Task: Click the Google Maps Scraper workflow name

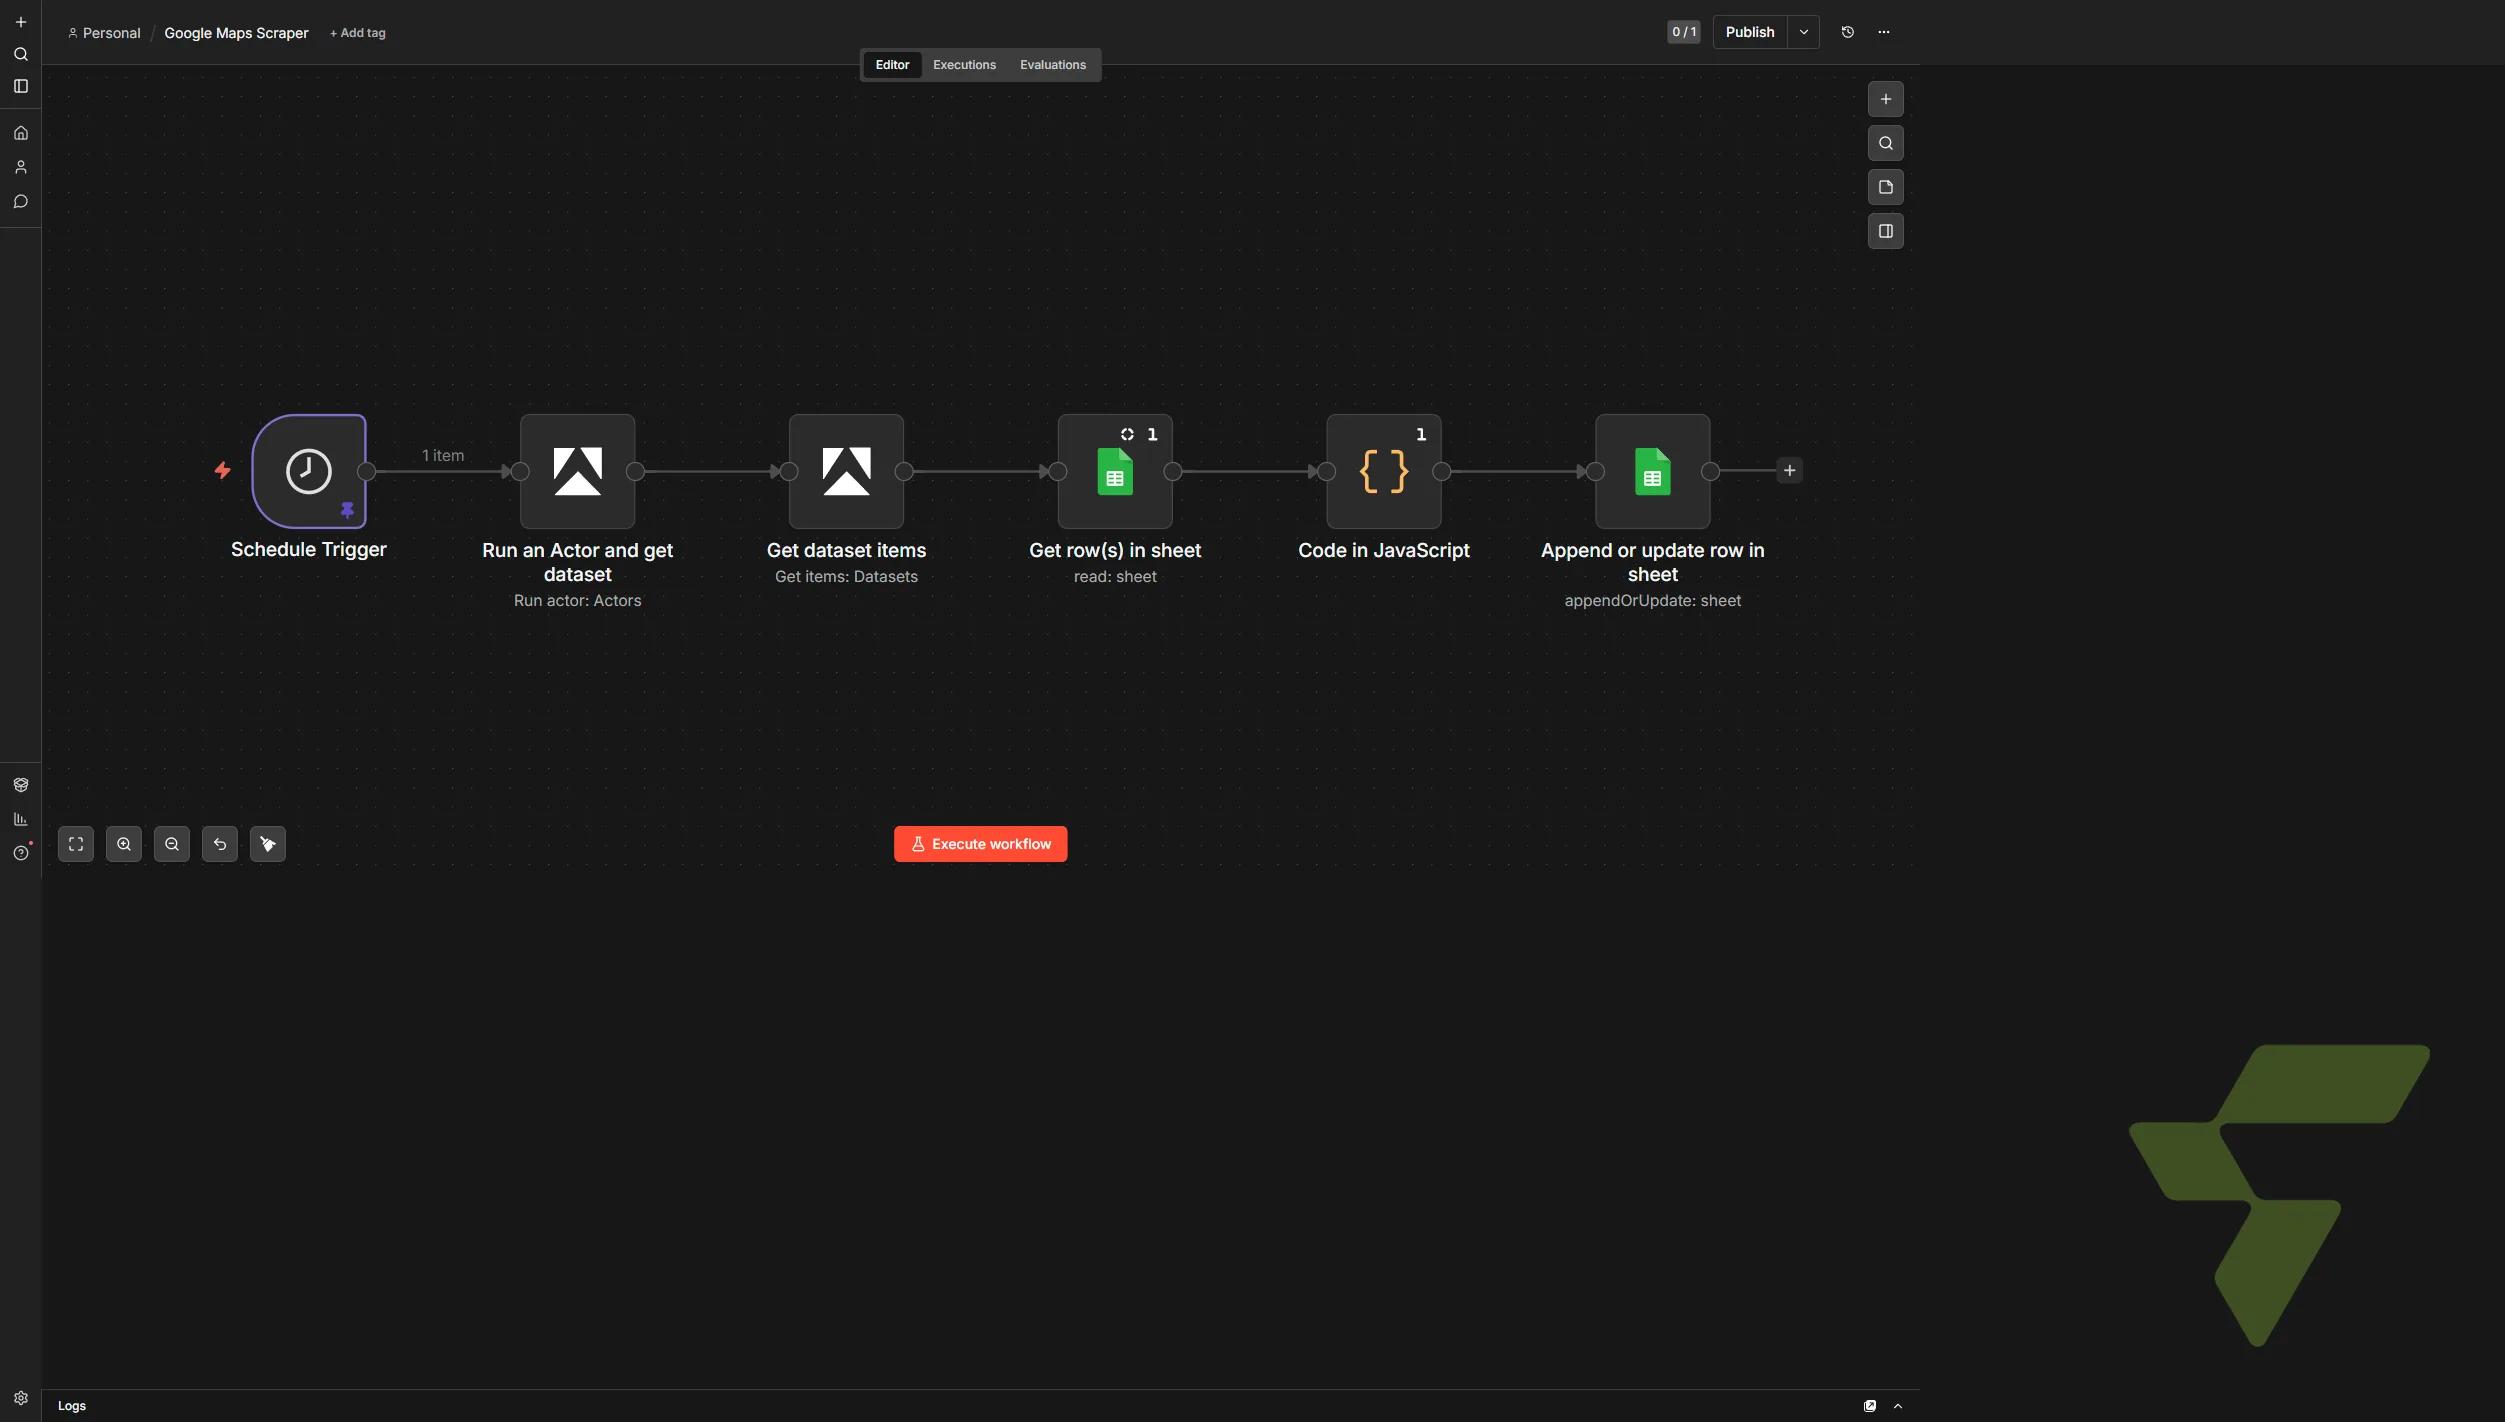Action: 236,33
